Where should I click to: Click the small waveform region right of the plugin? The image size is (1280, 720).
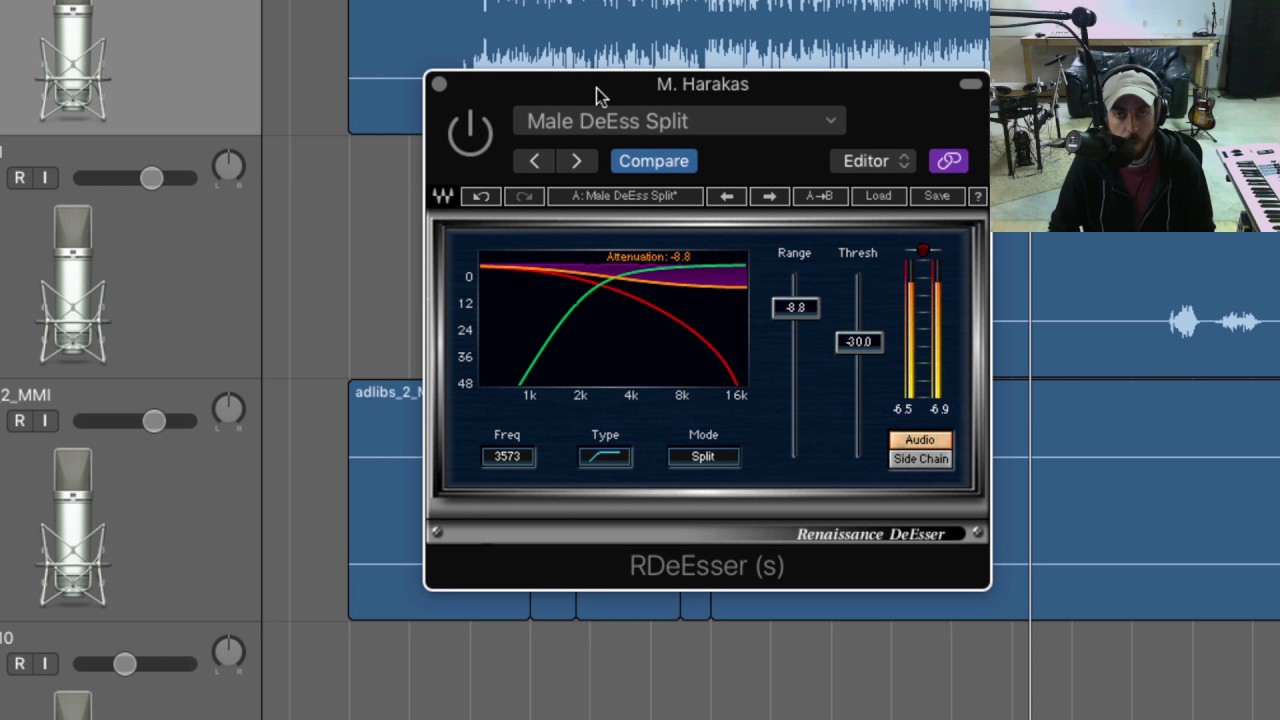(1213, 322)
